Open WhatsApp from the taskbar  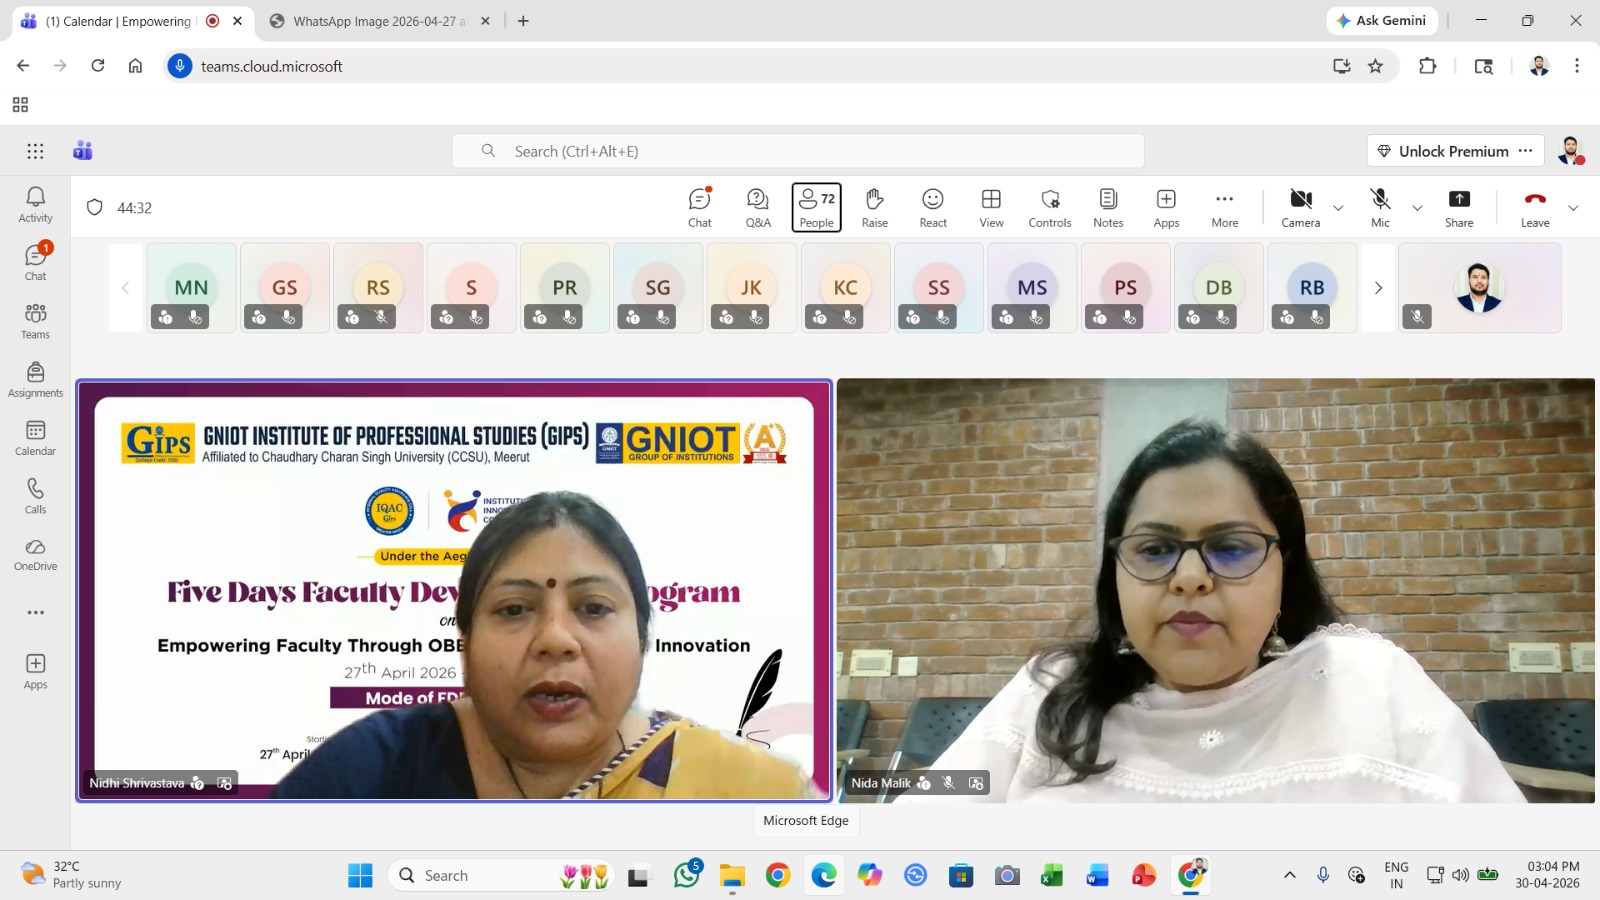point(687,875)
